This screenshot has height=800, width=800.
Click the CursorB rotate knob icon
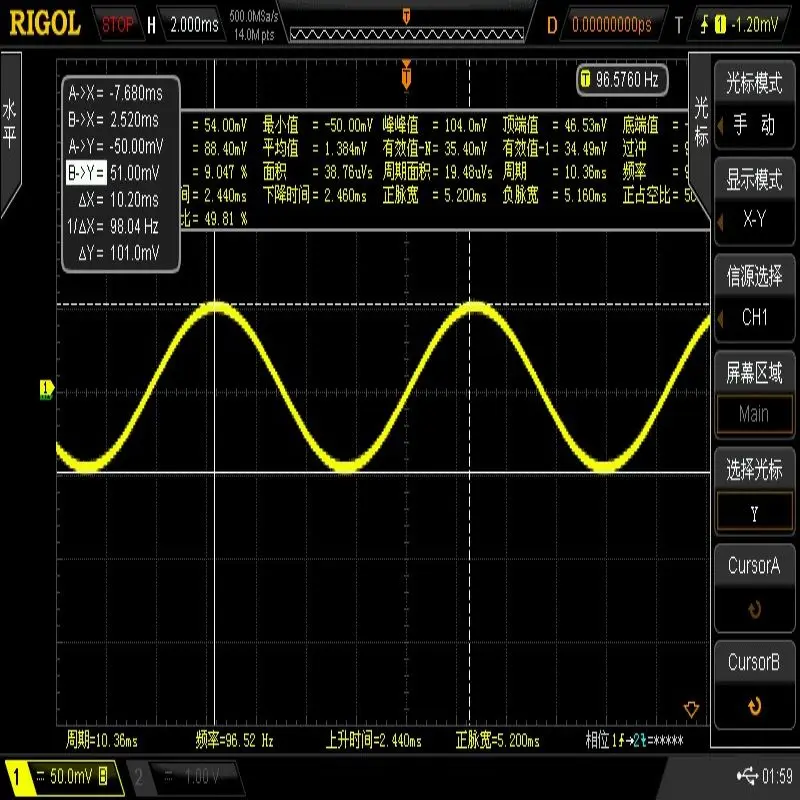pos(755,706)
